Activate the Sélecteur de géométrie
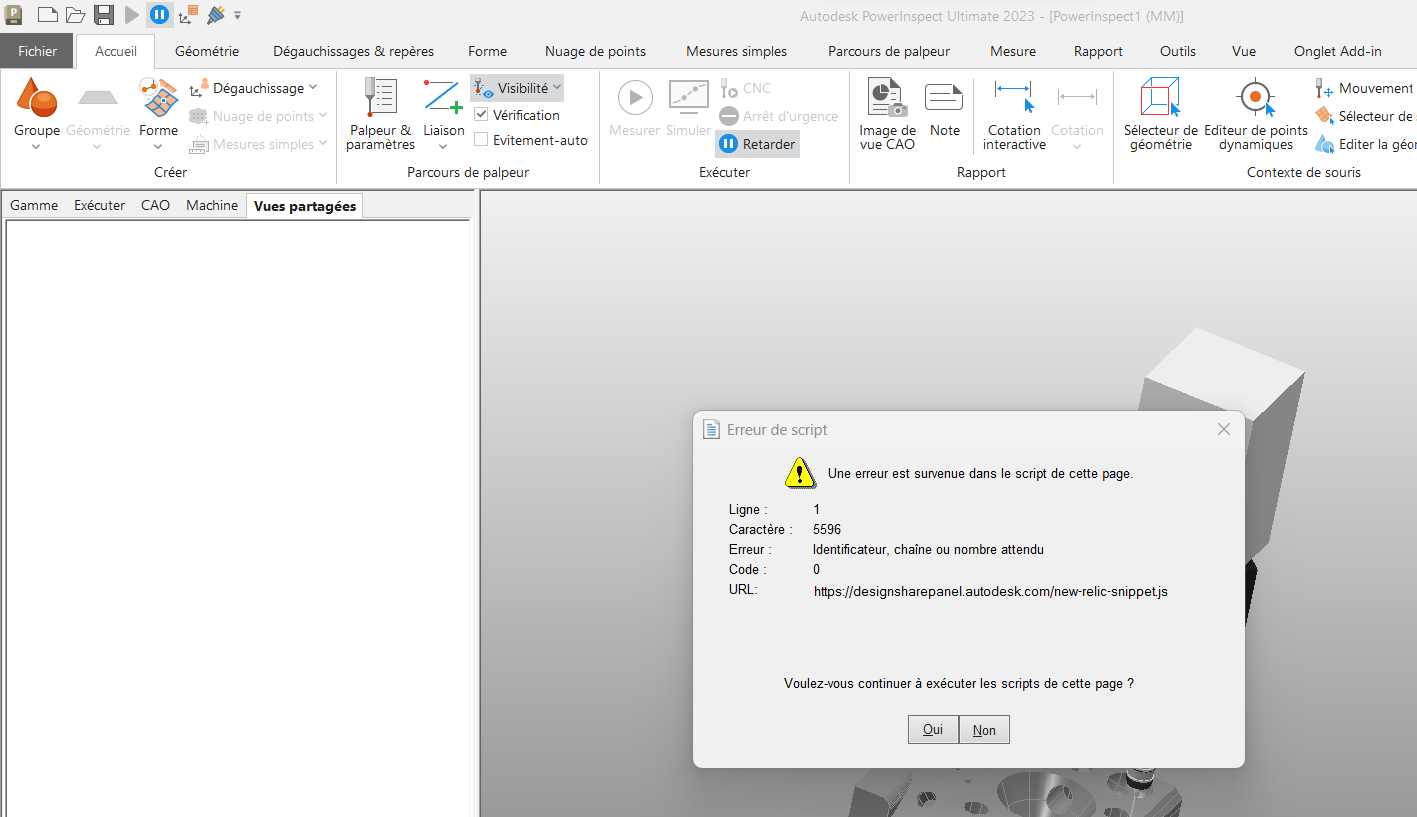Screen dimensions: 1417x817 [x=1160, y=114]
